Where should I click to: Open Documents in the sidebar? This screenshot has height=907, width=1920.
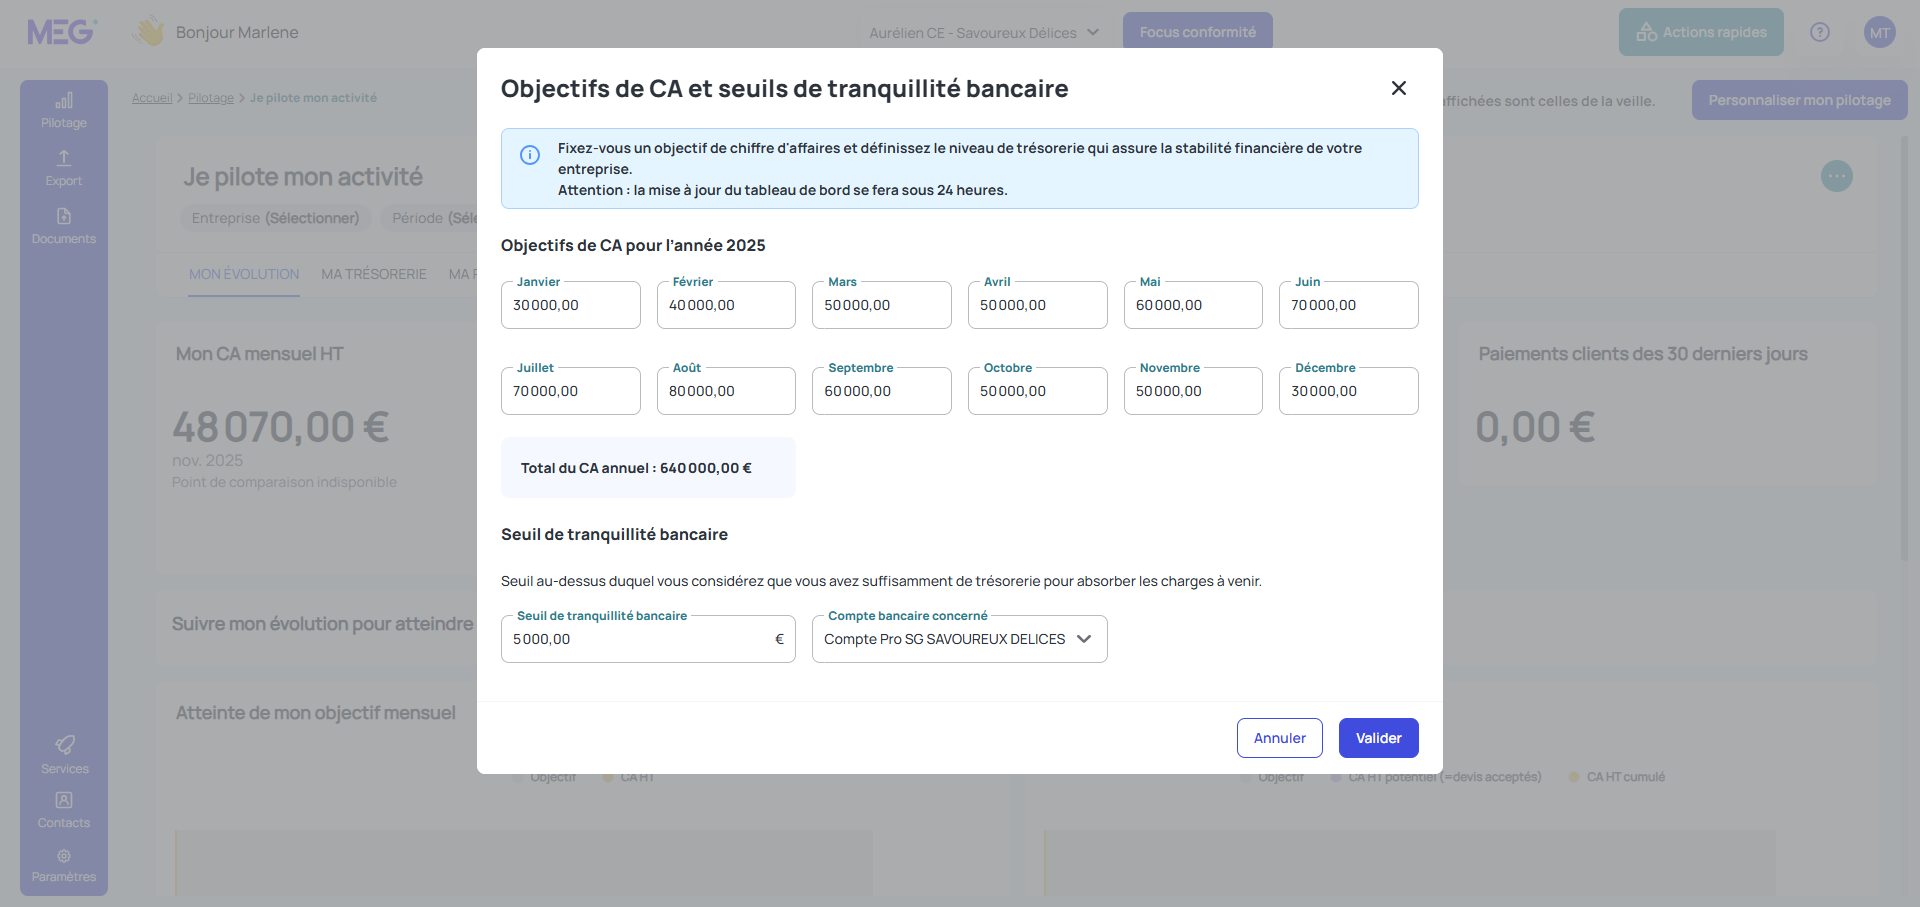(x=64, y=226)
